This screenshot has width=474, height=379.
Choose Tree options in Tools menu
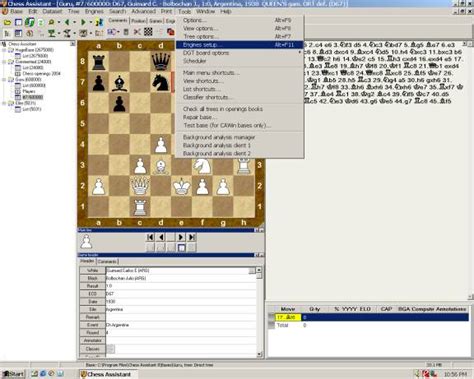[x=239, y=36]
